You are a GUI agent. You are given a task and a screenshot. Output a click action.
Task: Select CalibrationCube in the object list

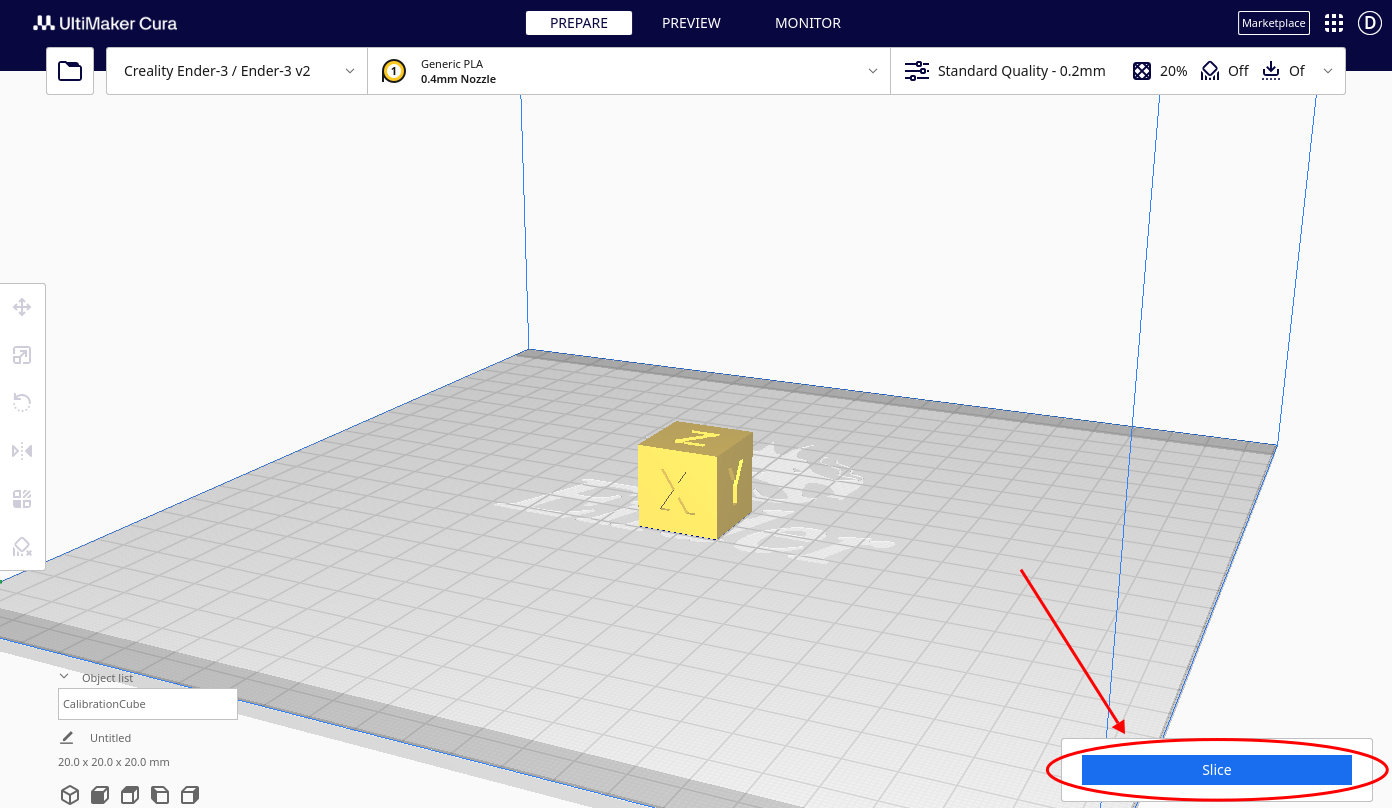pyautogui.click(x=148, y=704)
